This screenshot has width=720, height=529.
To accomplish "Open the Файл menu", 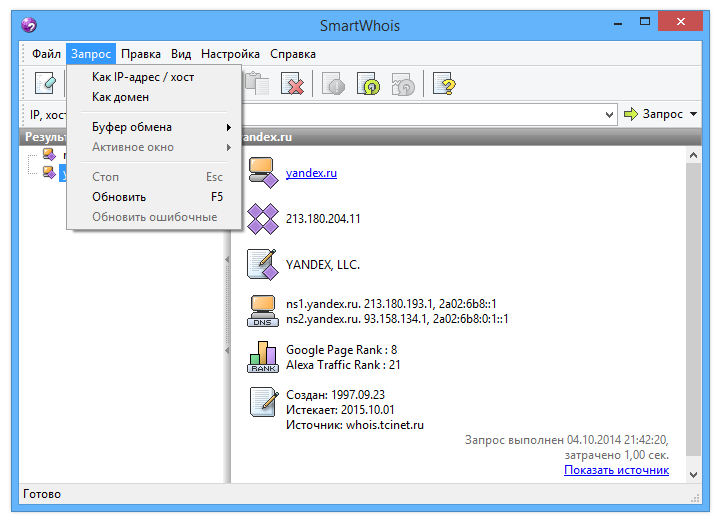I will (x=46, y=54).
